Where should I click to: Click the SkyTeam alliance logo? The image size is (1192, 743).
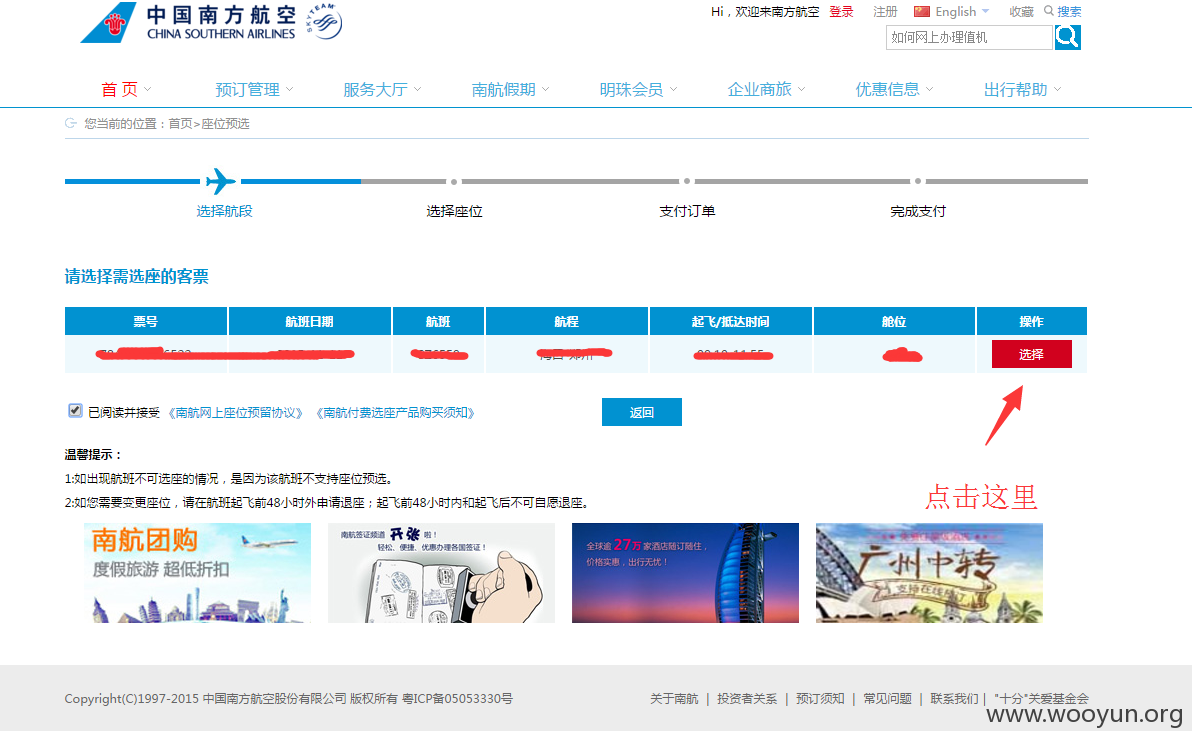(323, 22)
